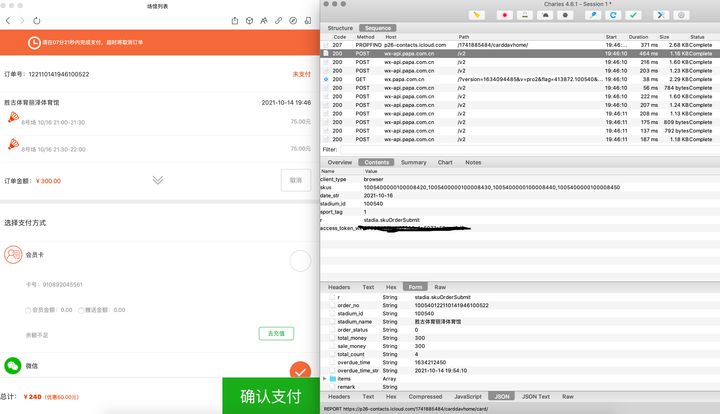Click the skus row in request contents
This screenshot has height=414, width=720.
(520, 187)
